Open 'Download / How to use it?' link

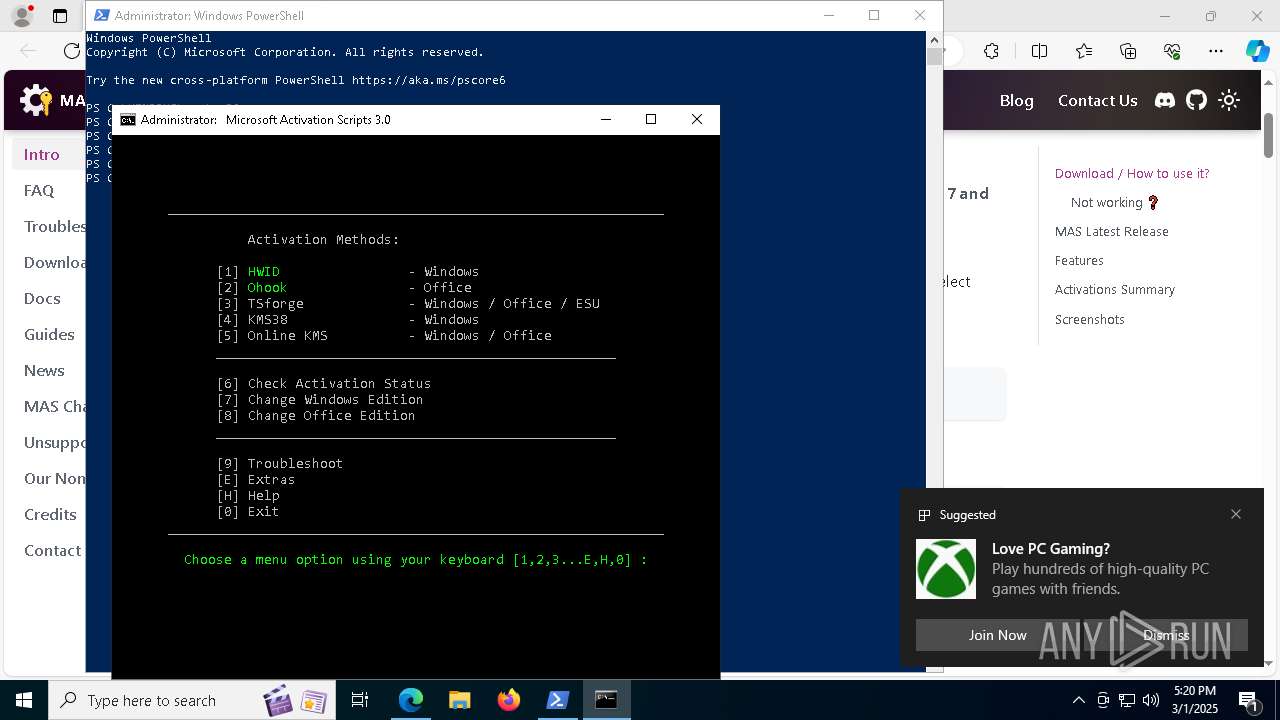(1132, 173)
